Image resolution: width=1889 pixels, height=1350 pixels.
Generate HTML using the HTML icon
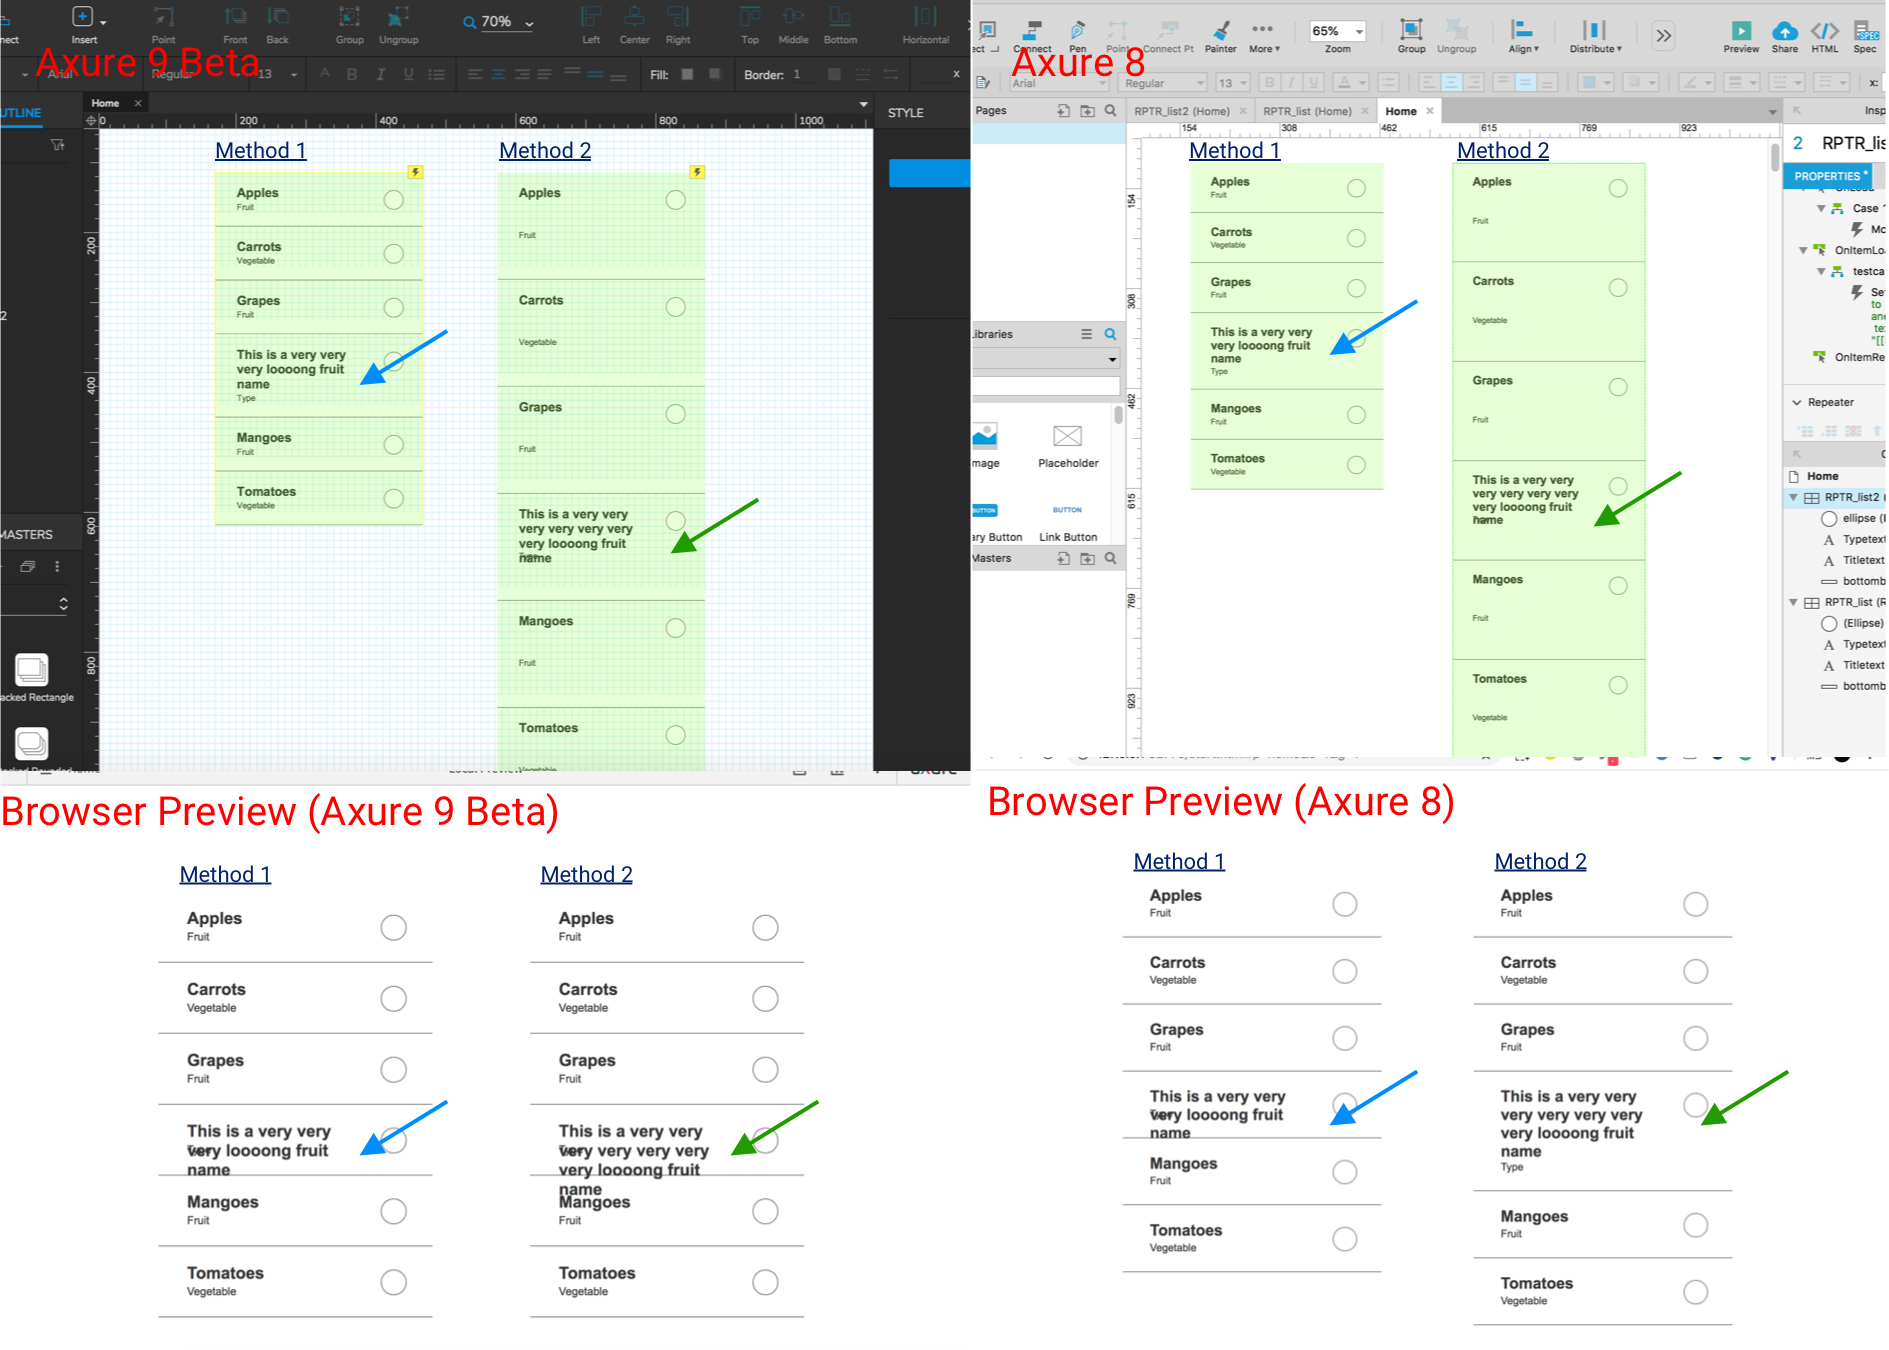1825,33
